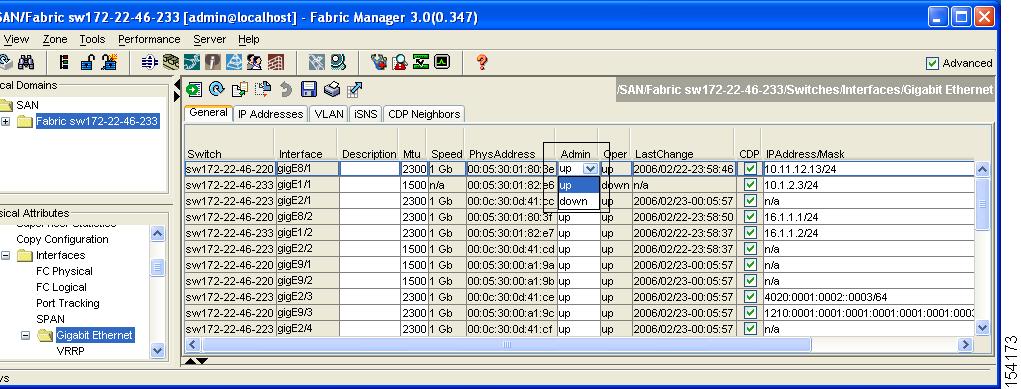The height and width of the screenshot is (389, 1021).
Task: Click the gray Undo arrow icon
Action: coord(286,89)
